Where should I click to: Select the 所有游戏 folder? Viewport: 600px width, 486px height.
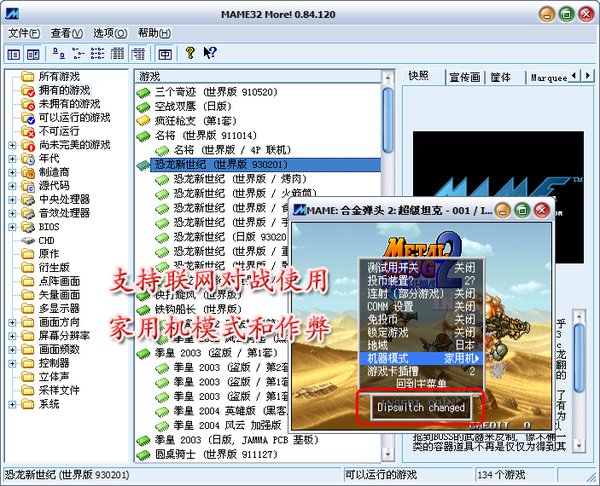pyautogui.click(x=59, y=77)
